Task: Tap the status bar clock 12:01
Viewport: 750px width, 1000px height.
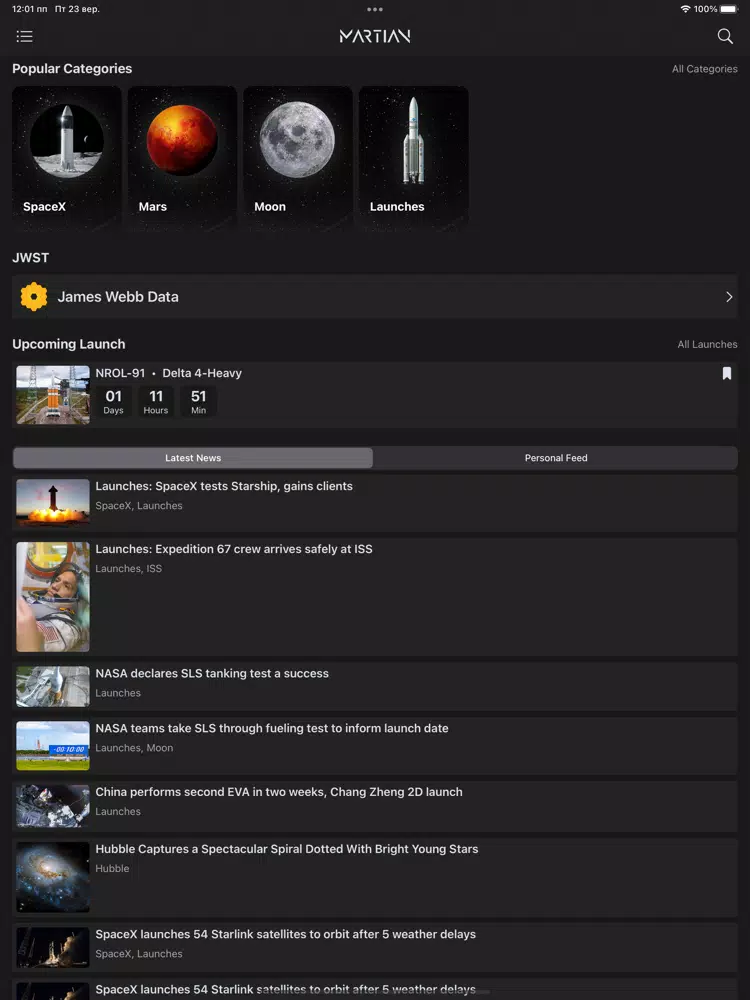Action: (x=29, y=9)
